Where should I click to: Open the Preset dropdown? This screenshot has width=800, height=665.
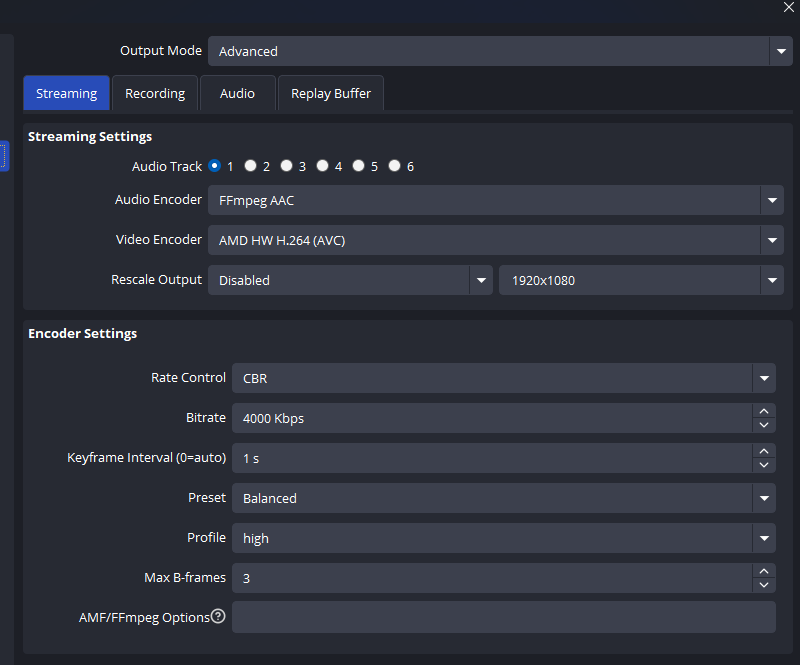click(504, 498)
